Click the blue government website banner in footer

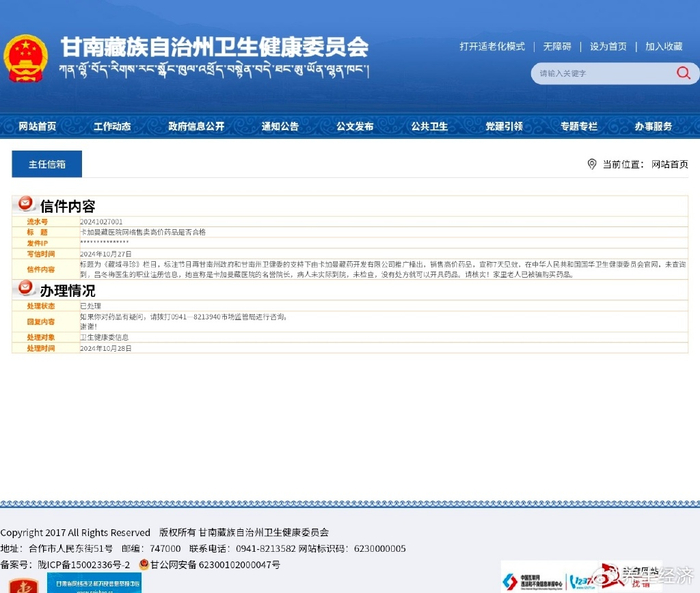click(x=94, y=583)
